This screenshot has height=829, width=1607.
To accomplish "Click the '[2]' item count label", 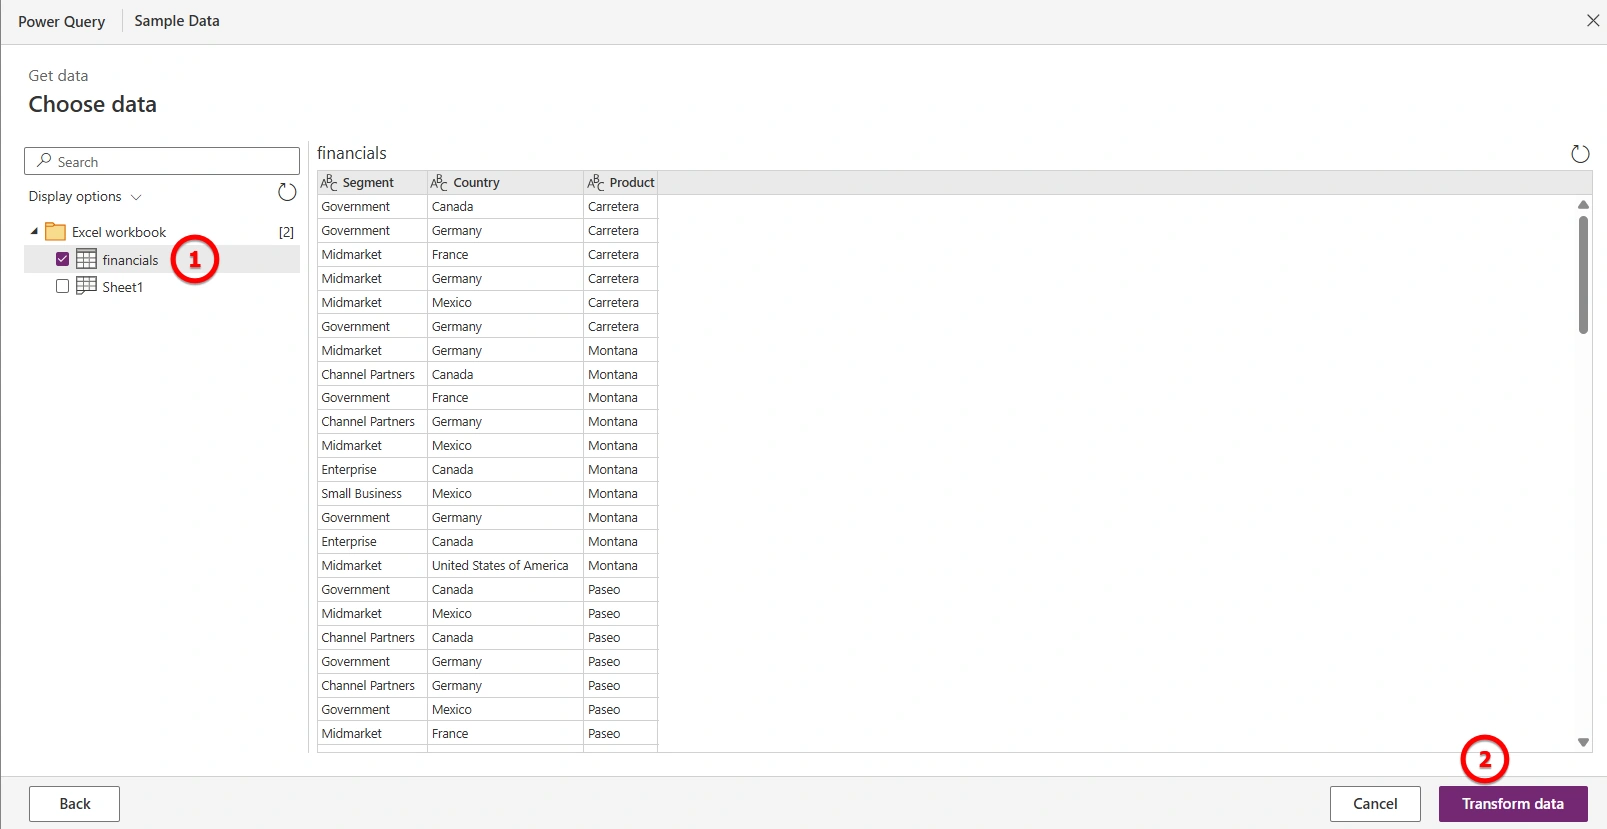I will pyautogui.click(x=286, y=232).
